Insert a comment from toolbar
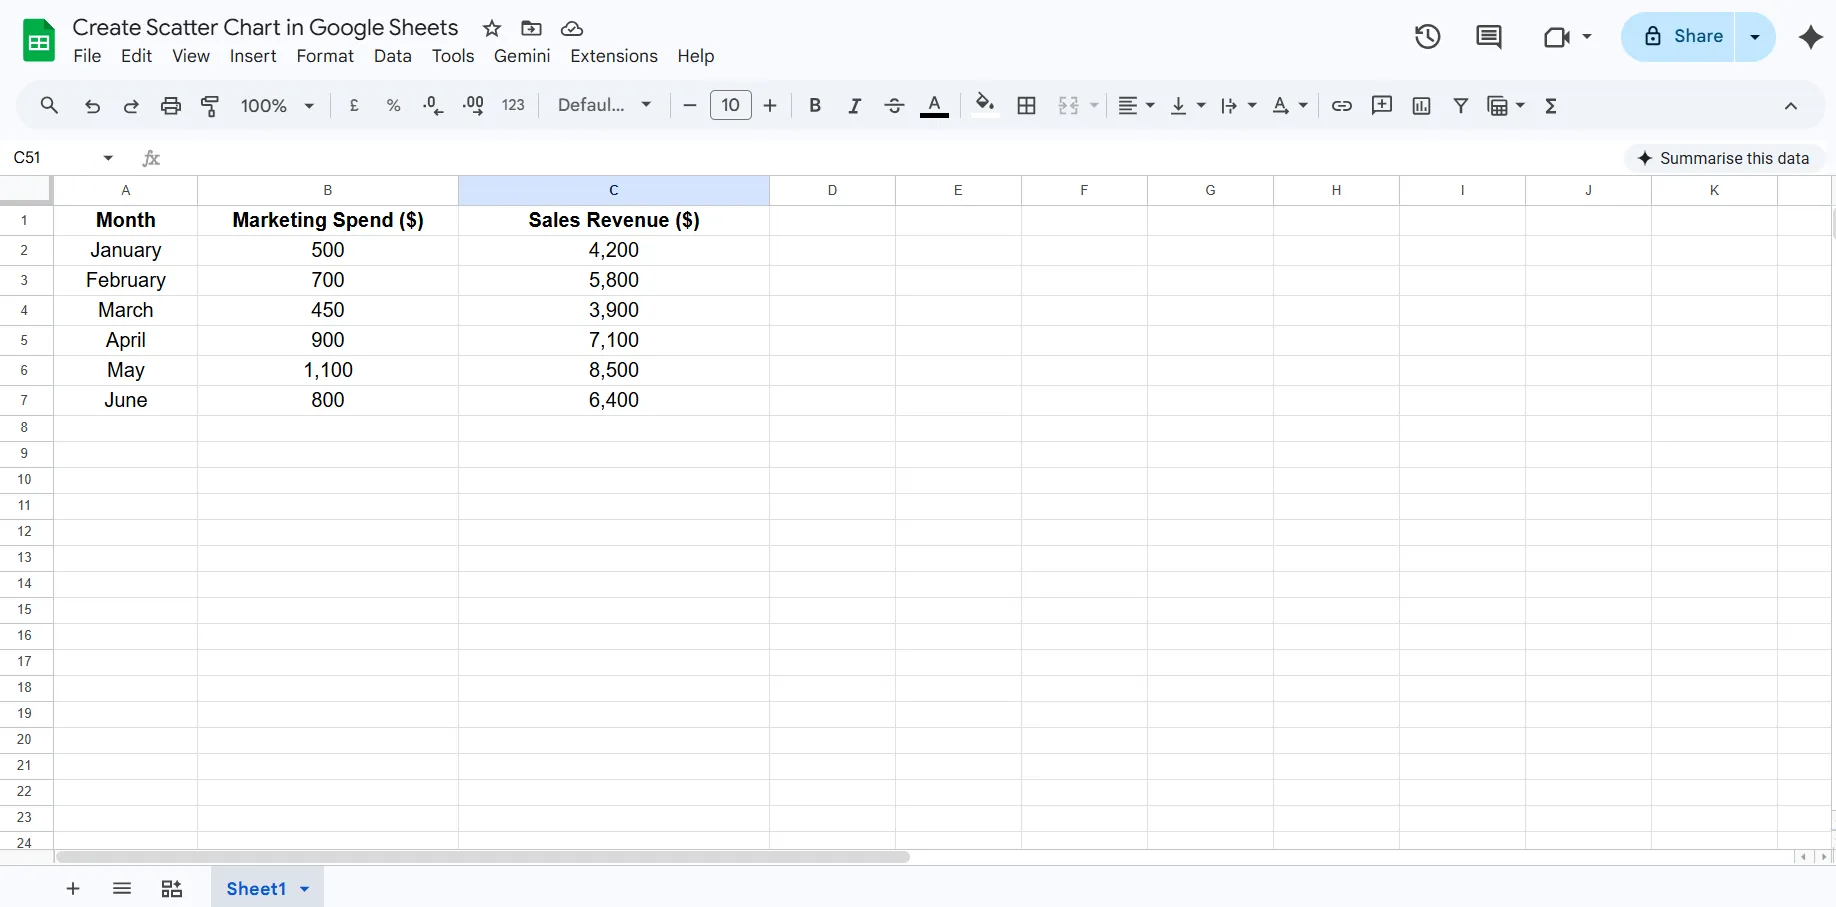1836x907 pixels. coord(1382,105)
